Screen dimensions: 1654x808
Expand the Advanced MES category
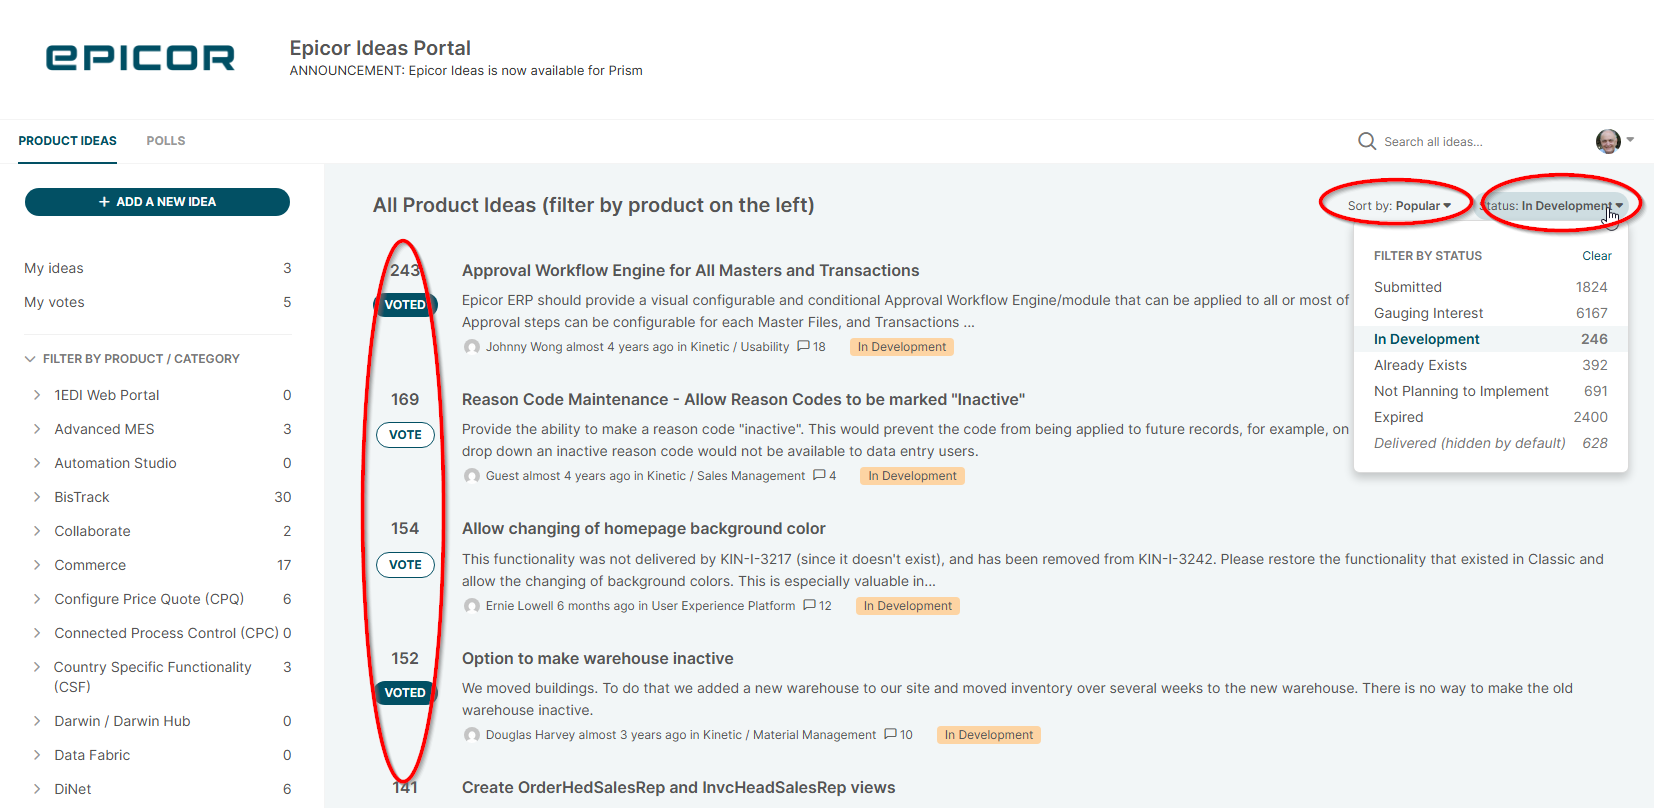[37, 429]
